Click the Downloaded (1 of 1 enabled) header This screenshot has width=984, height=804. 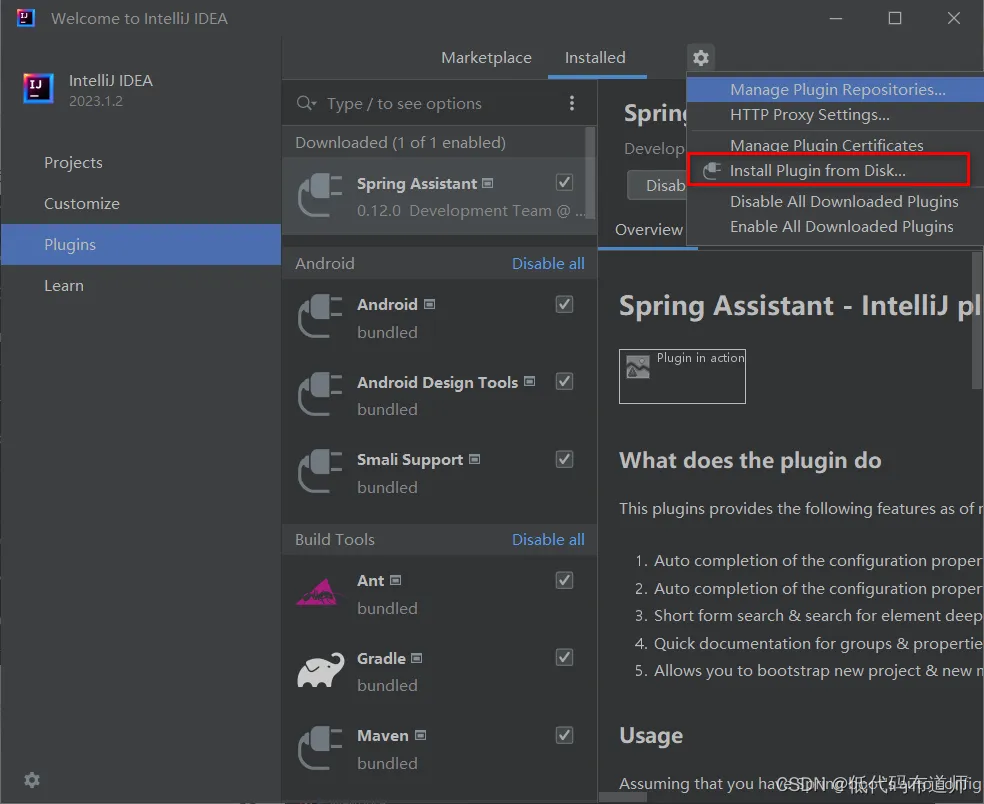pos(400,142)
